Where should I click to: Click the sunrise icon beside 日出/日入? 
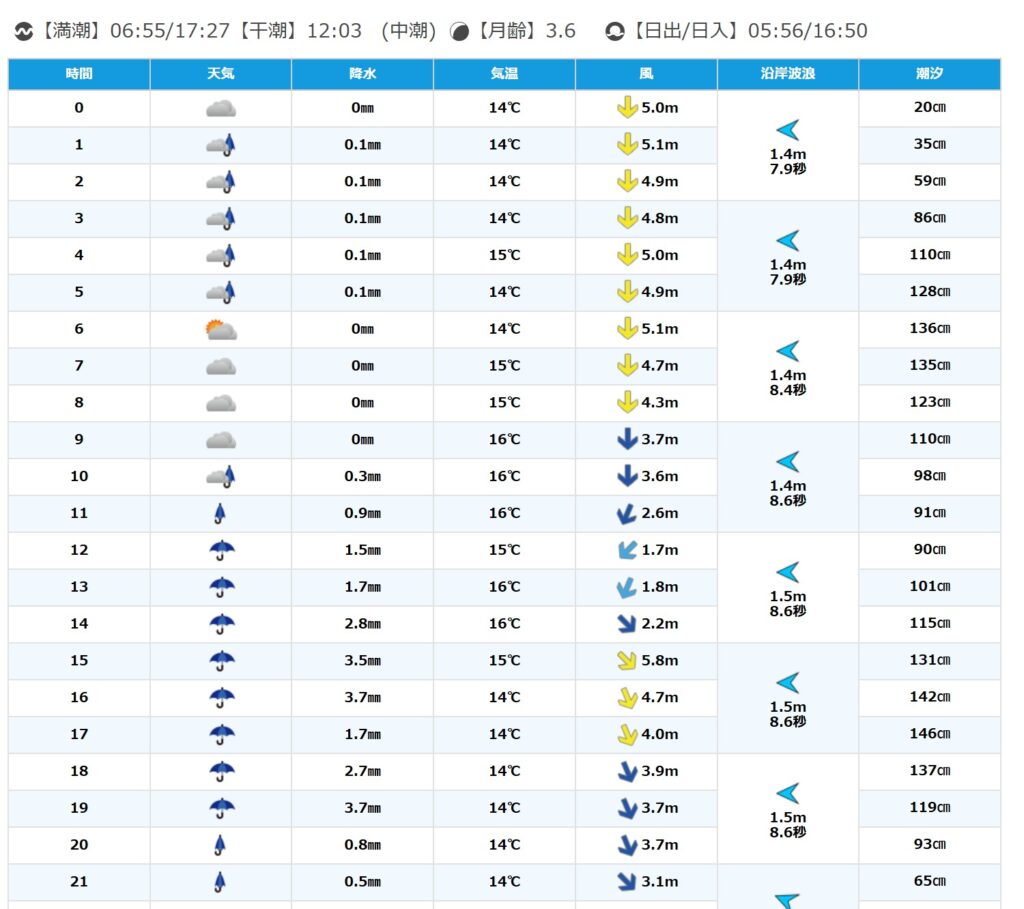click(615, 31)
